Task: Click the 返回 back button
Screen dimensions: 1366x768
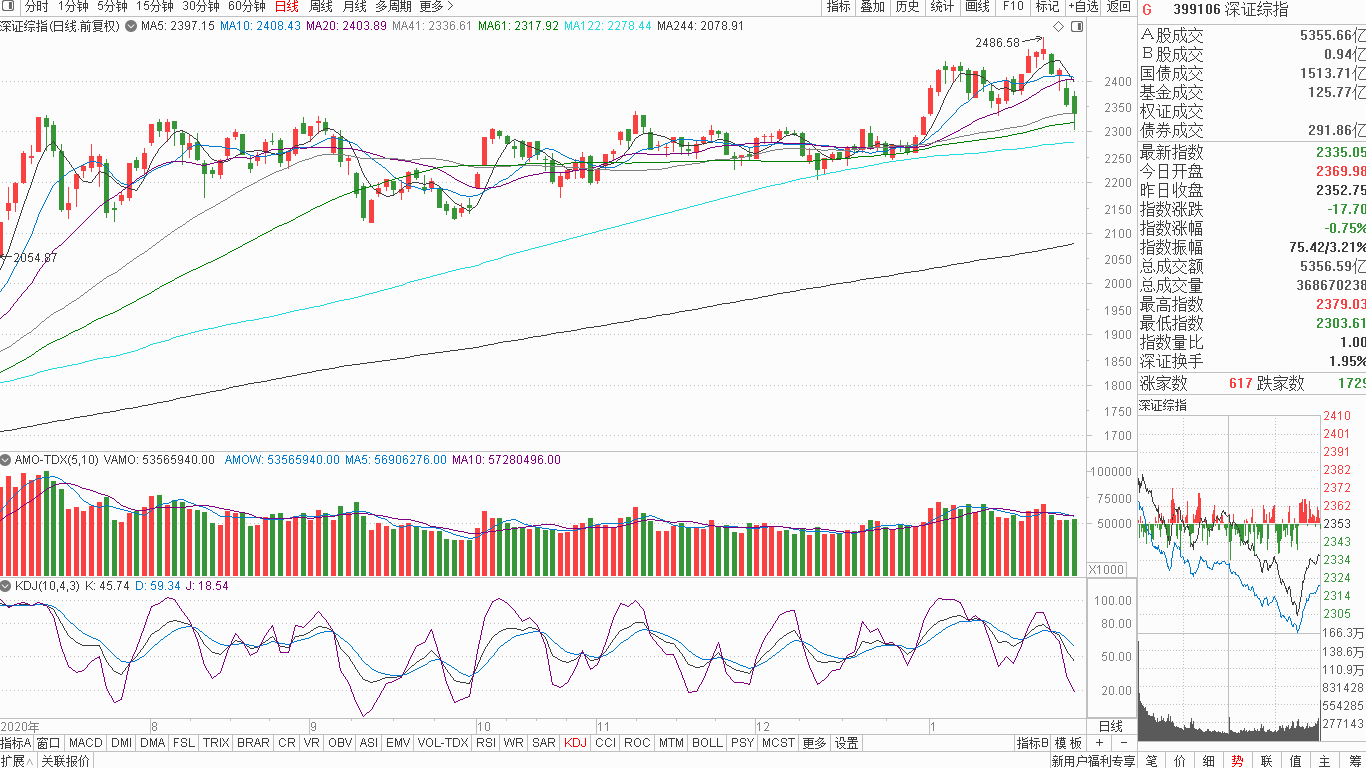Action: tap(1118, 7)
